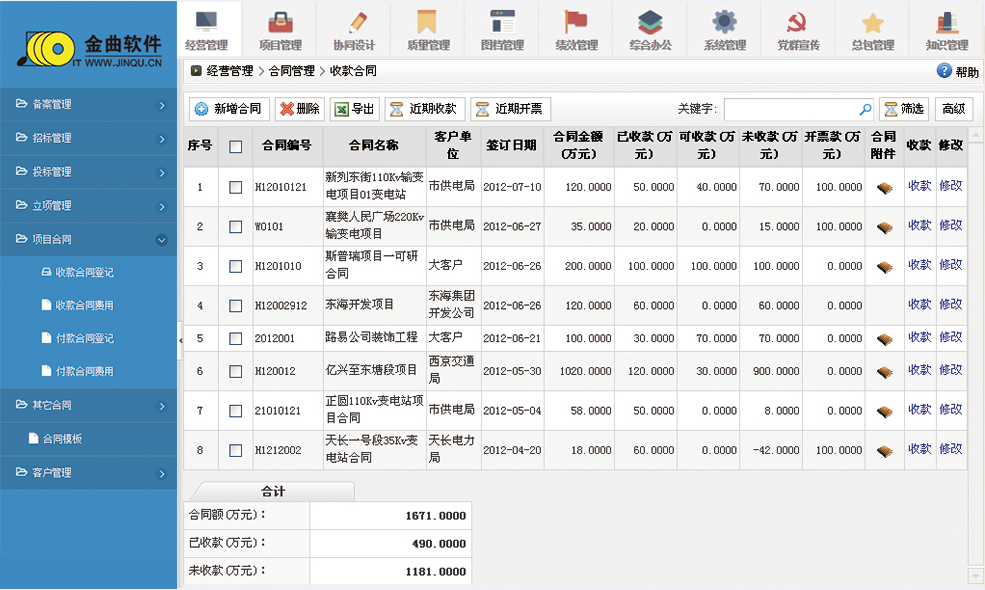Expand the 备案管理 sidebar section
985x590 pixels.
(x=90, y=104)
